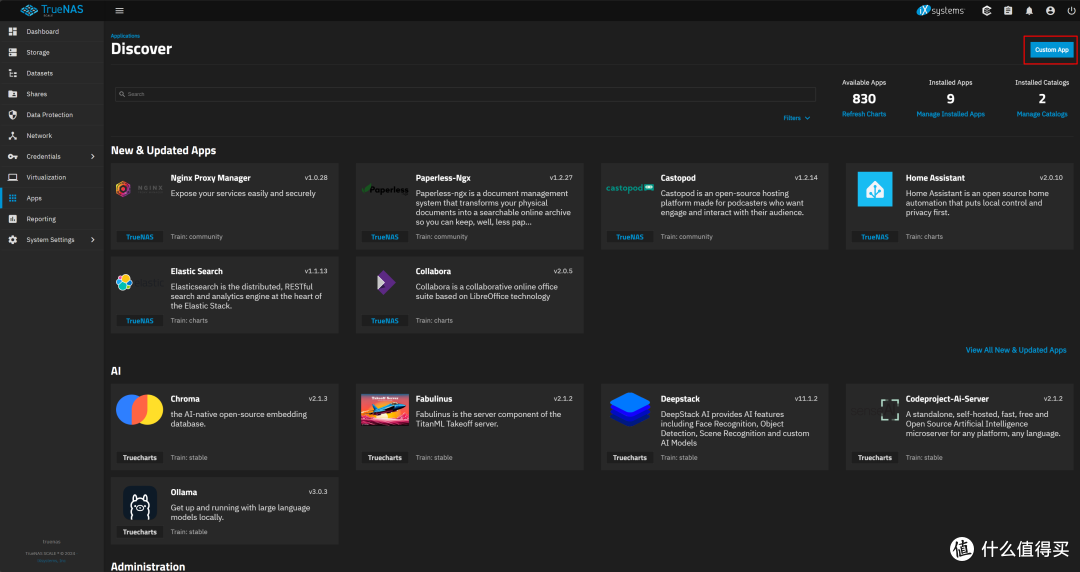Click the Dashboard sidebar icon
Image resolution: width=1080 pixels, height=572 pixels.
tap(12, 32)
